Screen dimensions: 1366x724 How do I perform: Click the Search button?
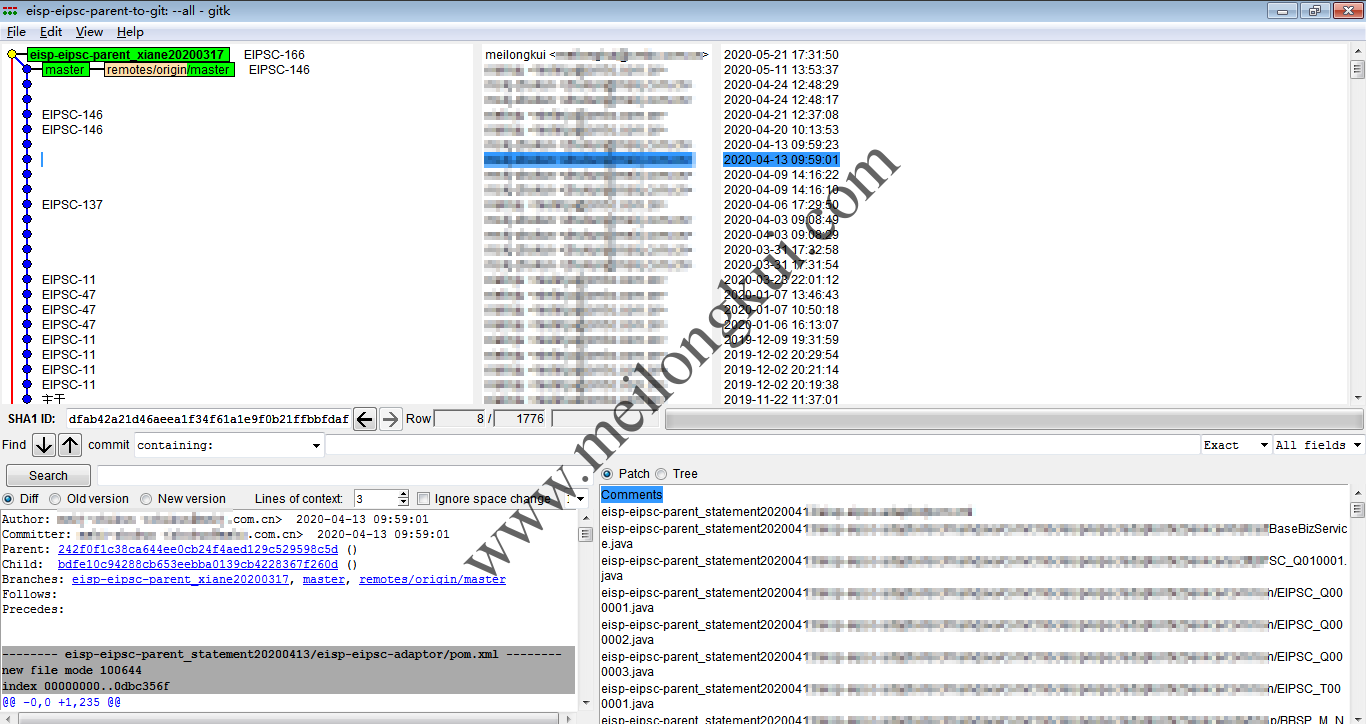(x=48, y=476)
